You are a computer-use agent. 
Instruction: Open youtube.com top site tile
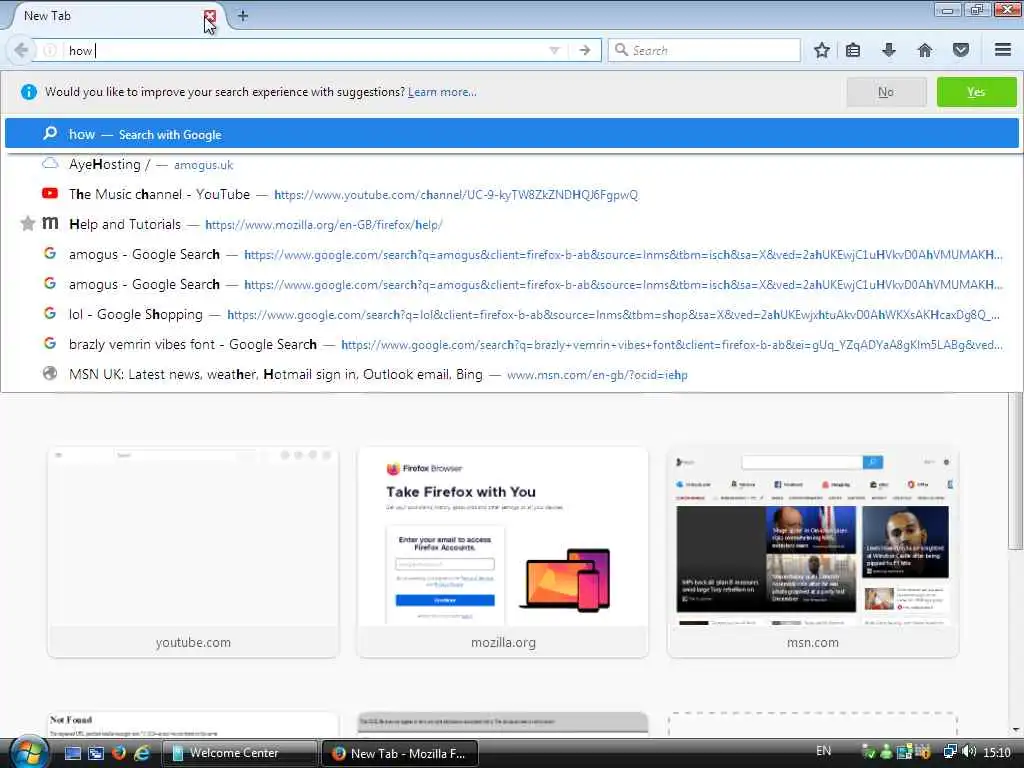coord(193,552)
